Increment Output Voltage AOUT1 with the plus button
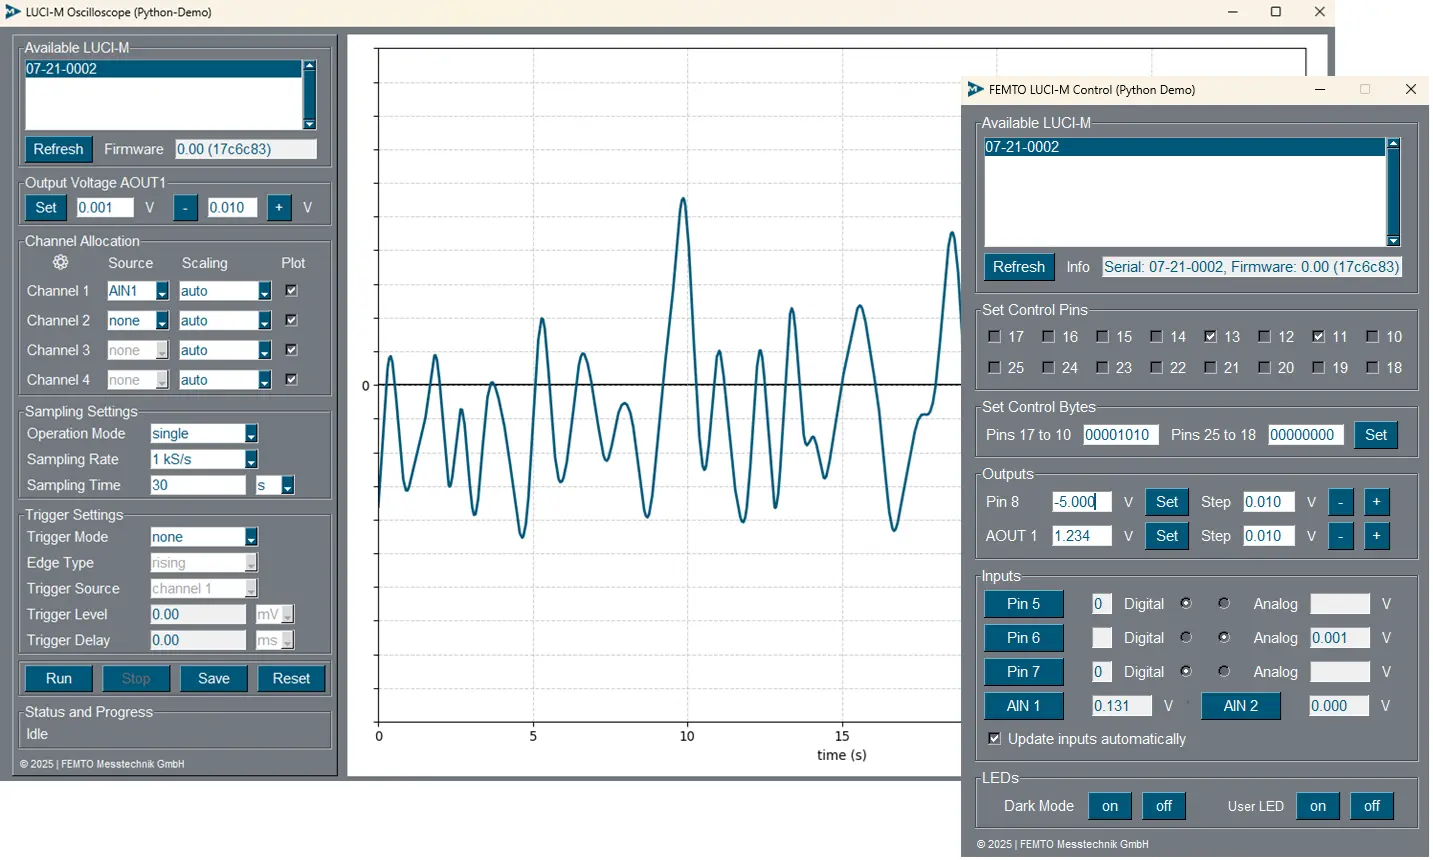 tap(280, 207)
